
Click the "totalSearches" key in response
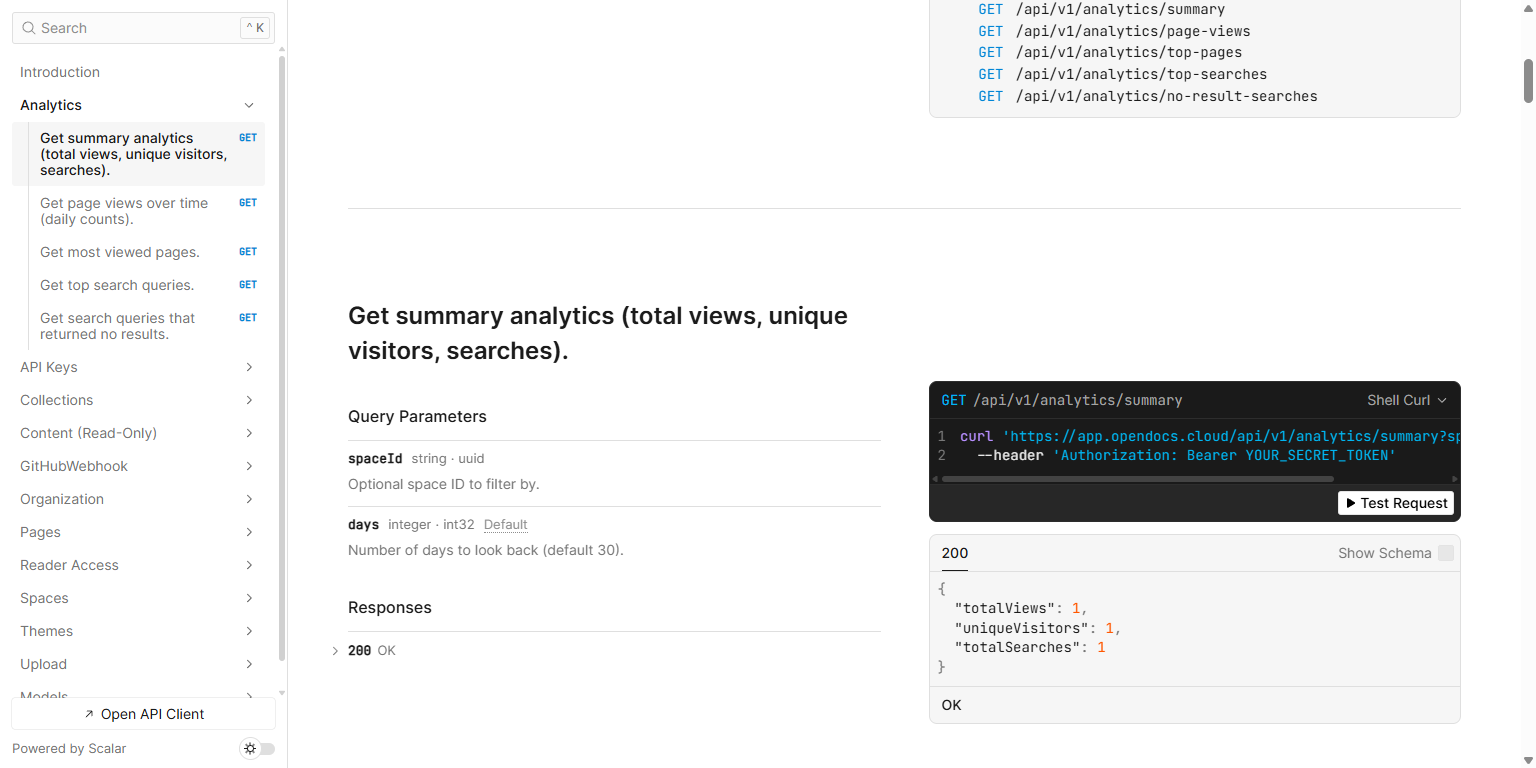pos(1018,647)
